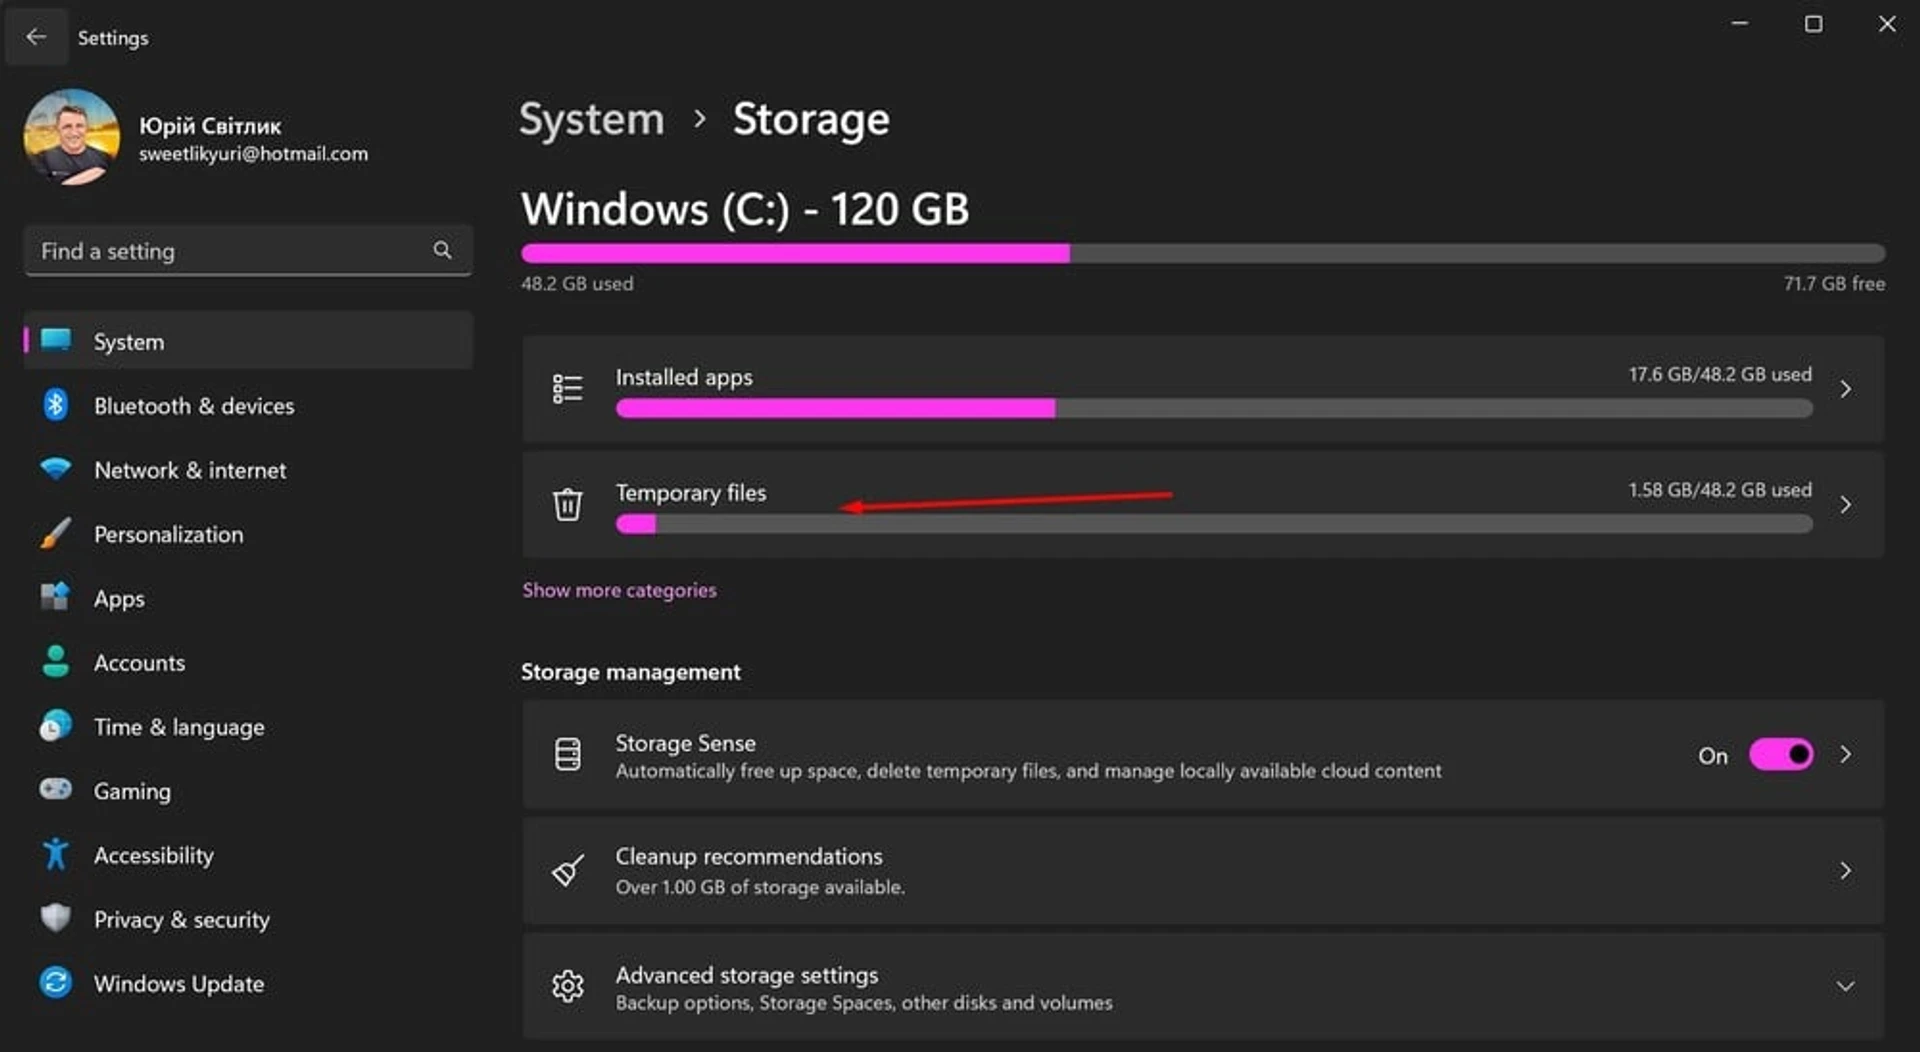Click the Cleanup recommendations chevron arrow
This screenshot has height=1052, width=1920.
pyautogui.click(x=1845, y=871)
